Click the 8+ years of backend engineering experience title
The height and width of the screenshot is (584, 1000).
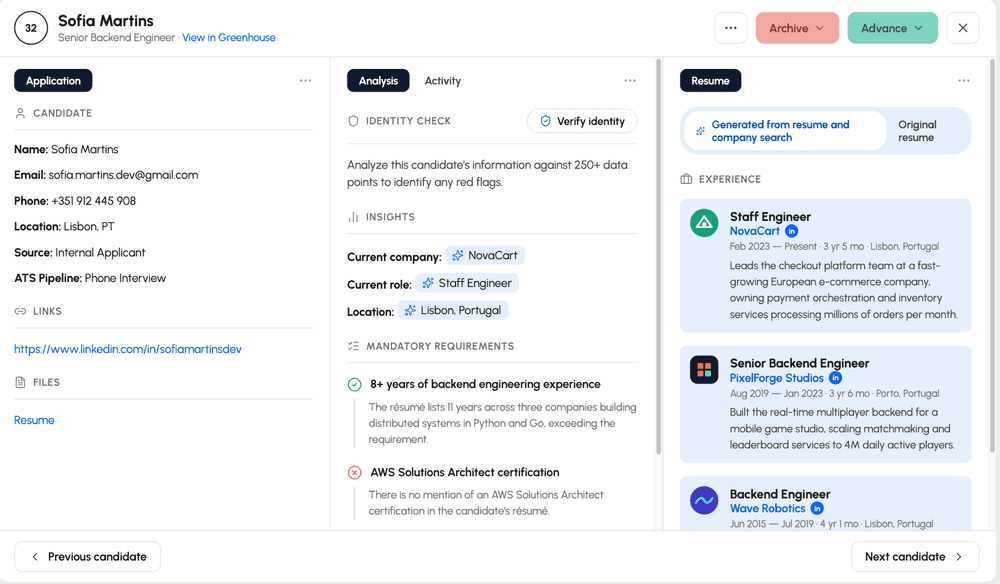(485, 384)
